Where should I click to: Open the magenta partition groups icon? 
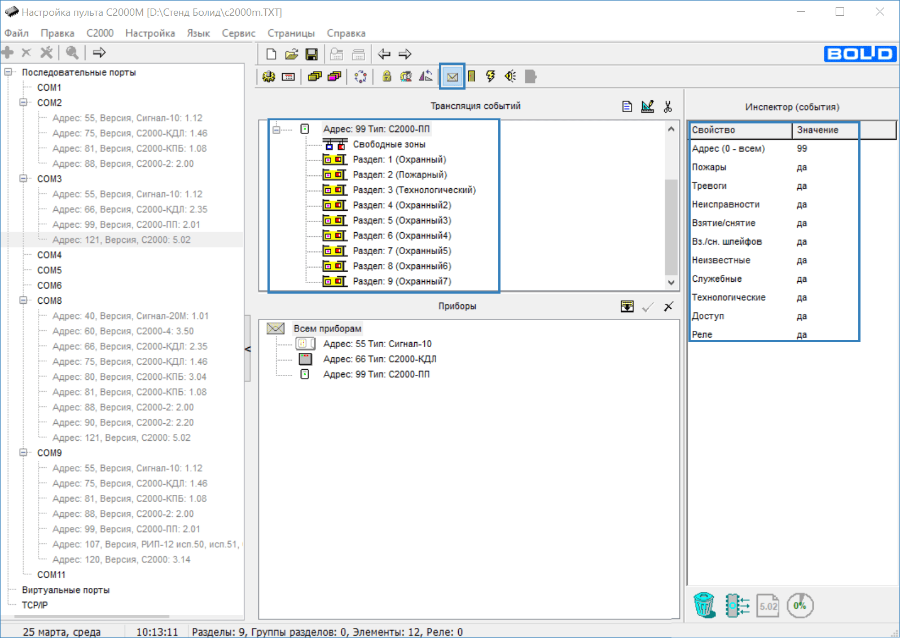coord(334,76)
